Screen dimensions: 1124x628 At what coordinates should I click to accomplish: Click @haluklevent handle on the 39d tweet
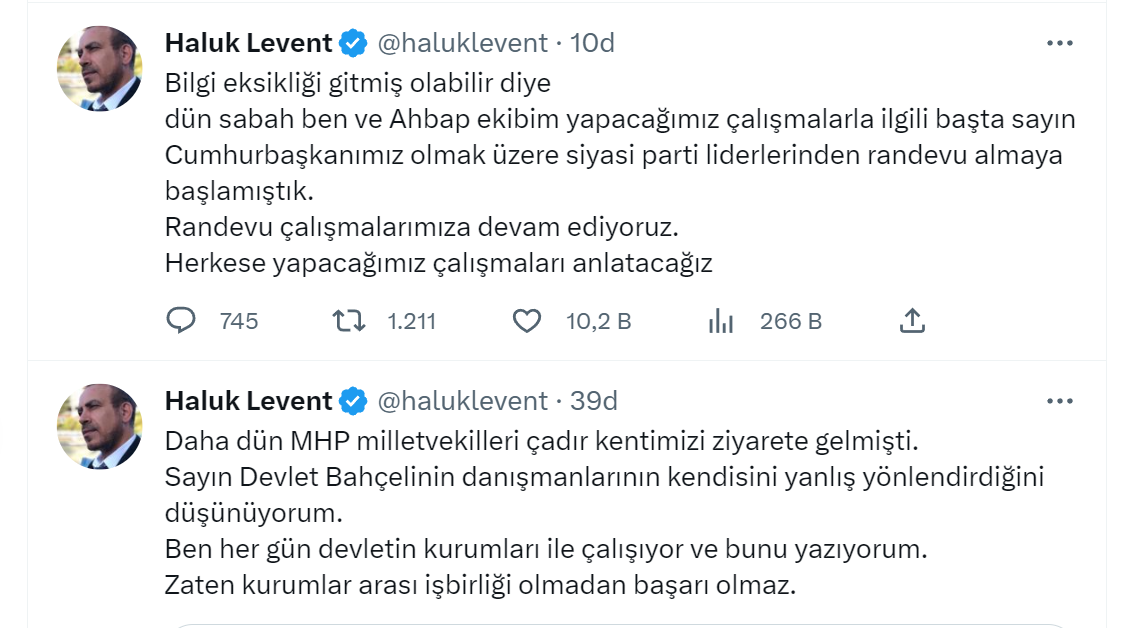462,401
